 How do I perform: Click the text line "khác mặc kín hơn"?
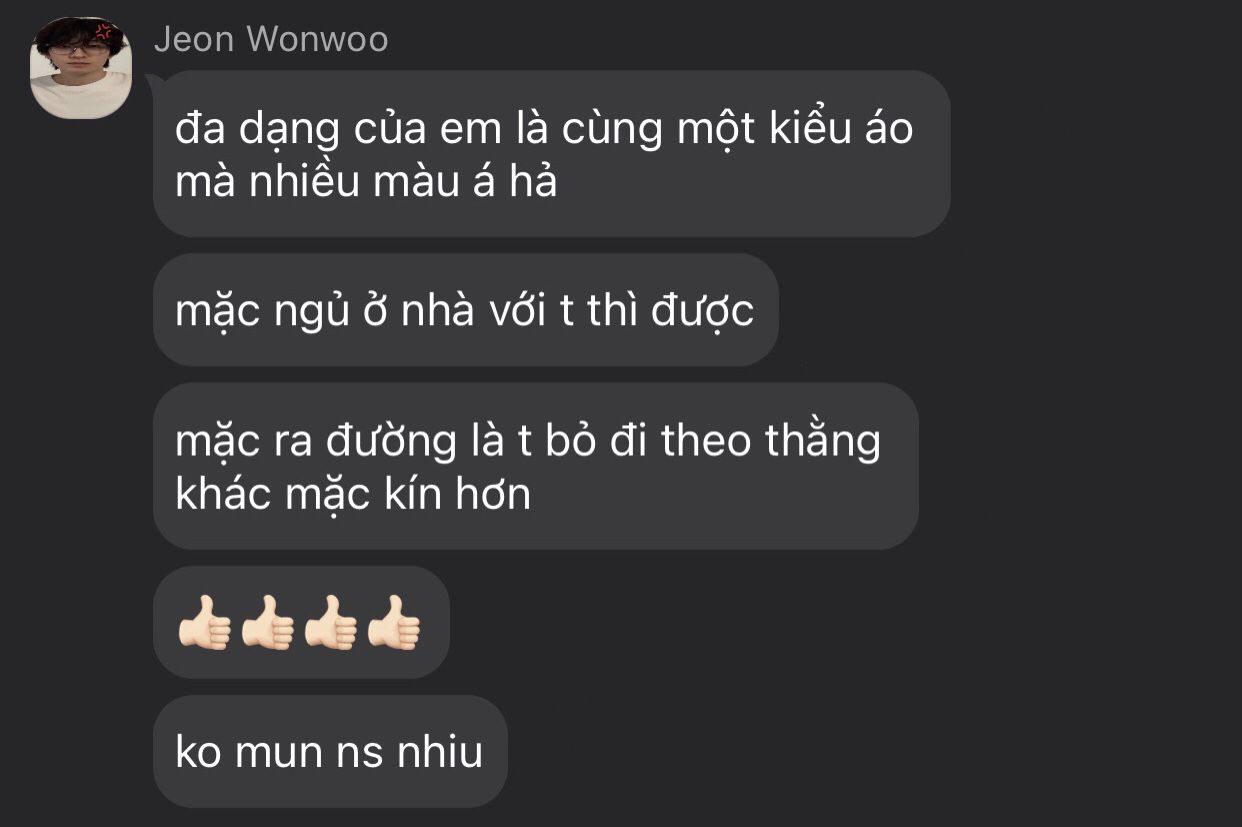(353, 494)
